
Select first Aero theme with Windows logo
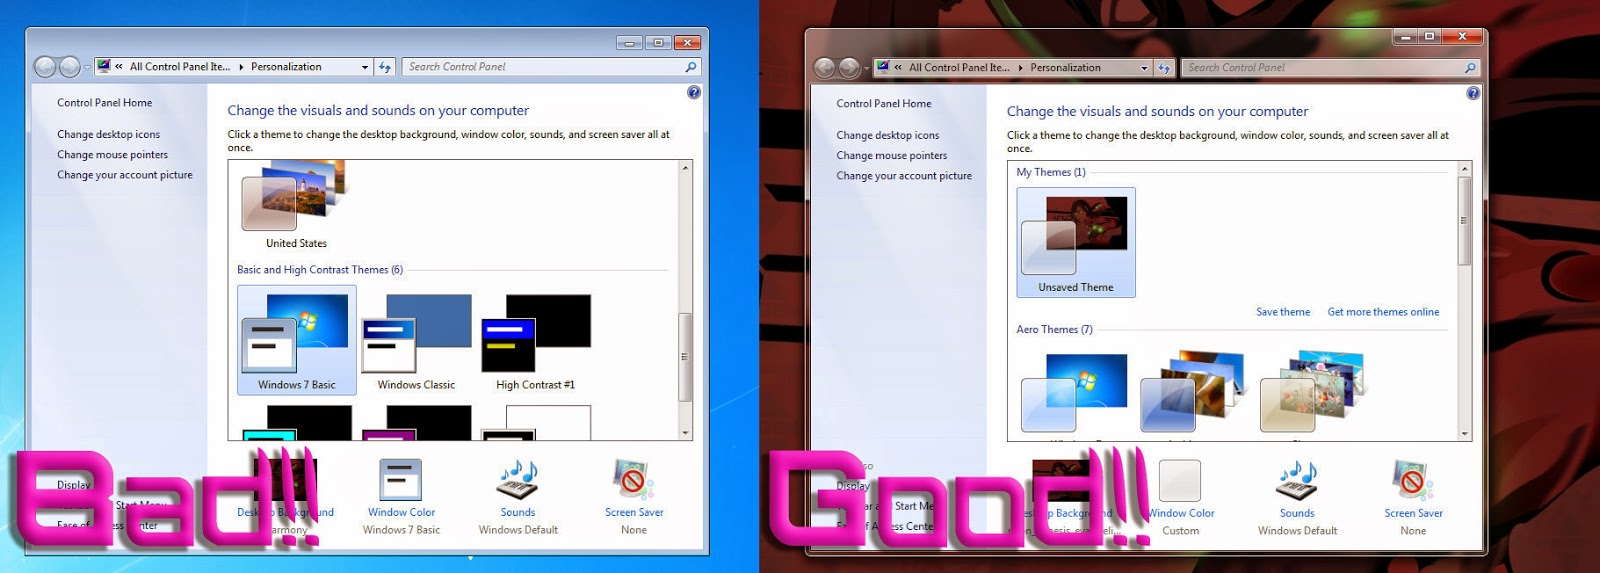click(1074, 392)
